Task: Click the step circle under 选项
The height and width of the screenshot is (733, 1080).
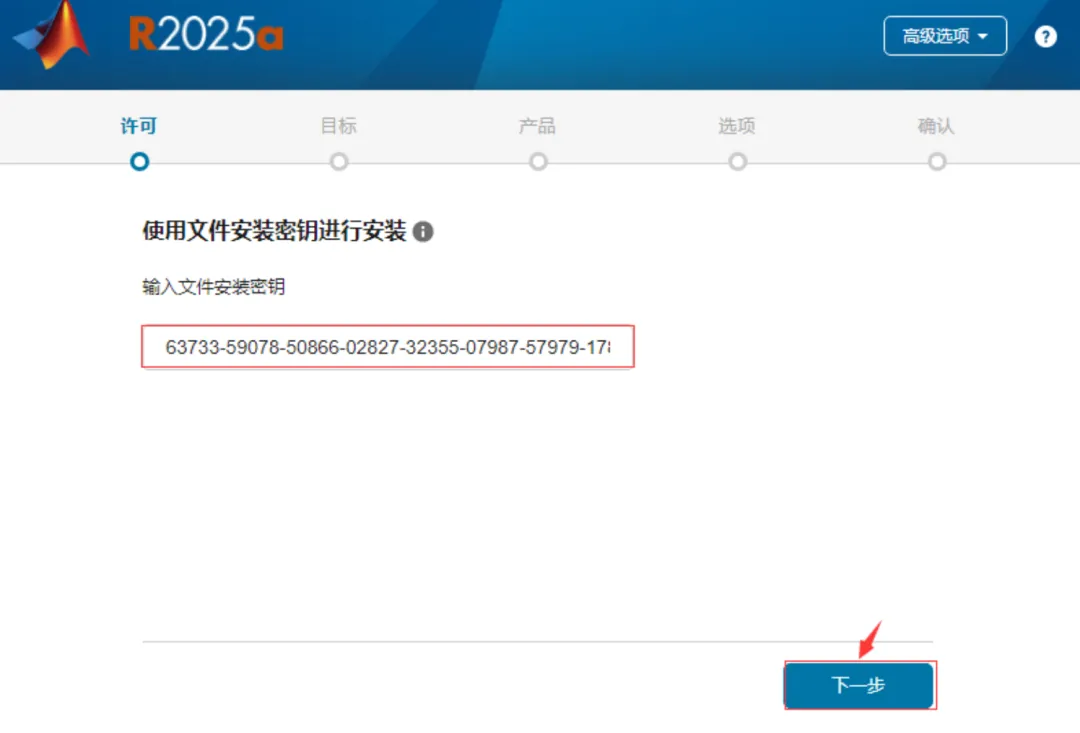Action: tap(738, 162)
